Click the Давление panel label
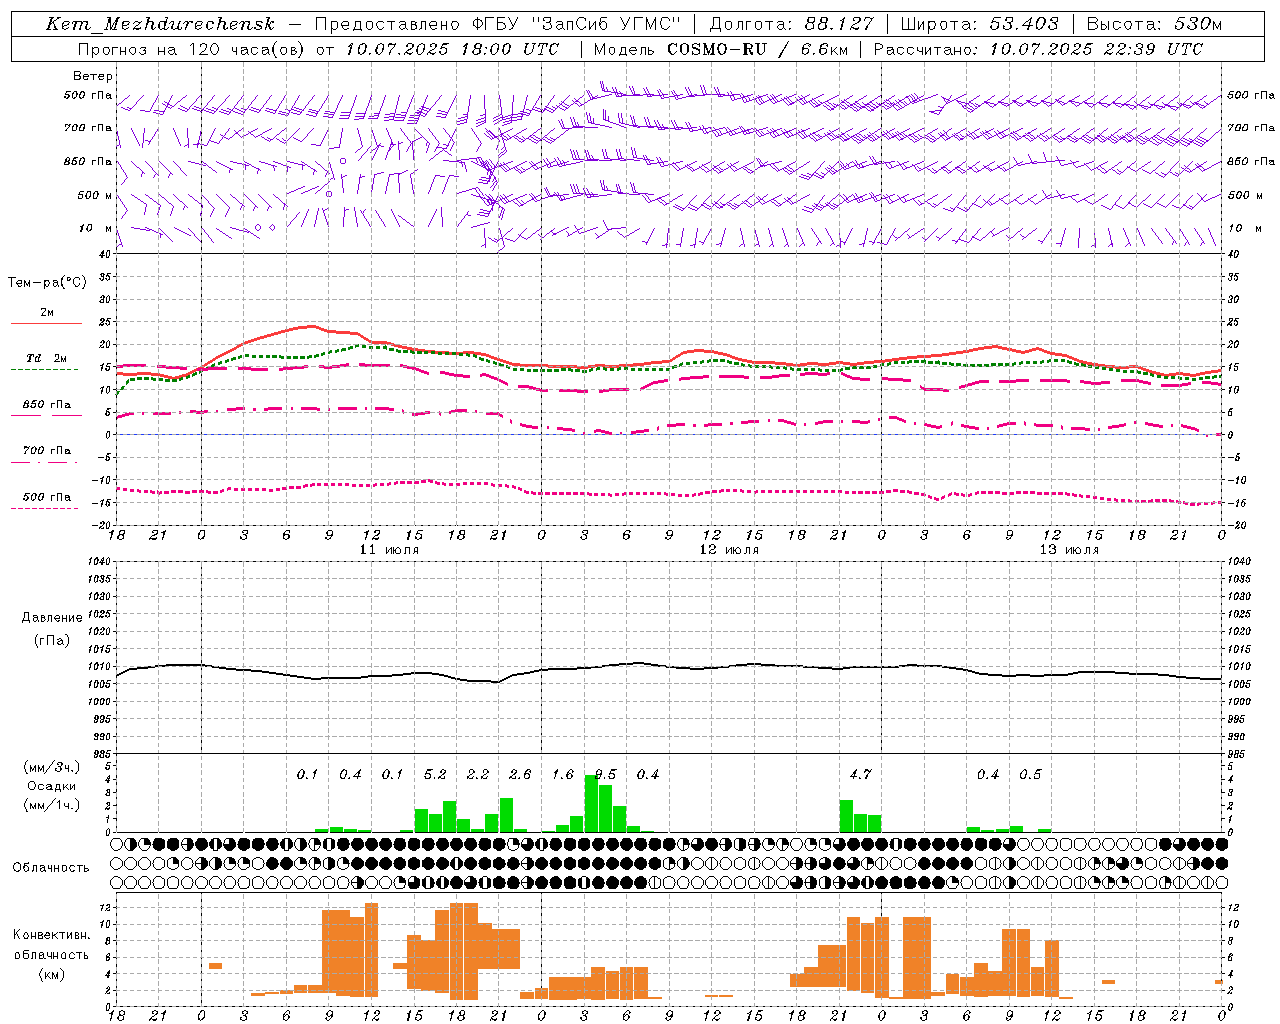The width and height of the screenshot is (1280, 1024). point(52,618)
